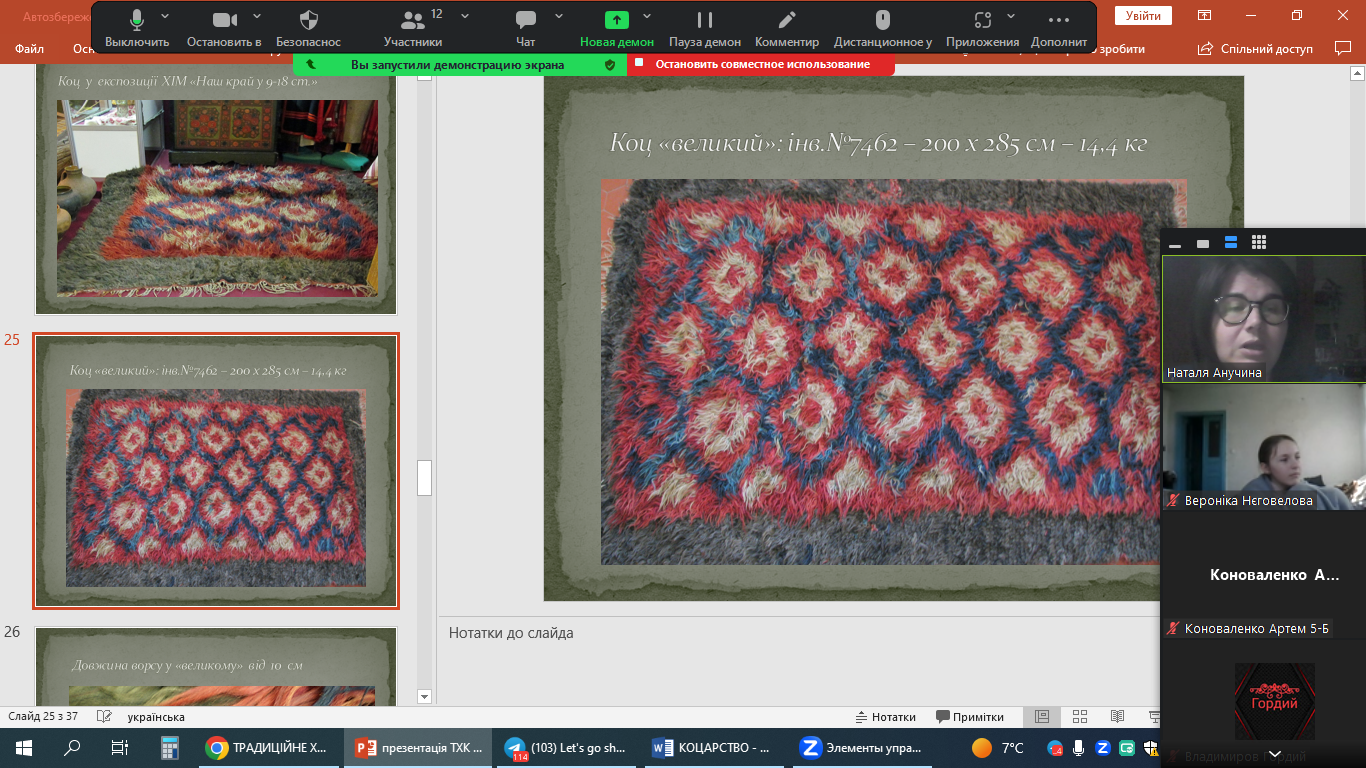
Task: Expand New Share options arrow
Action: click(647, 16)
